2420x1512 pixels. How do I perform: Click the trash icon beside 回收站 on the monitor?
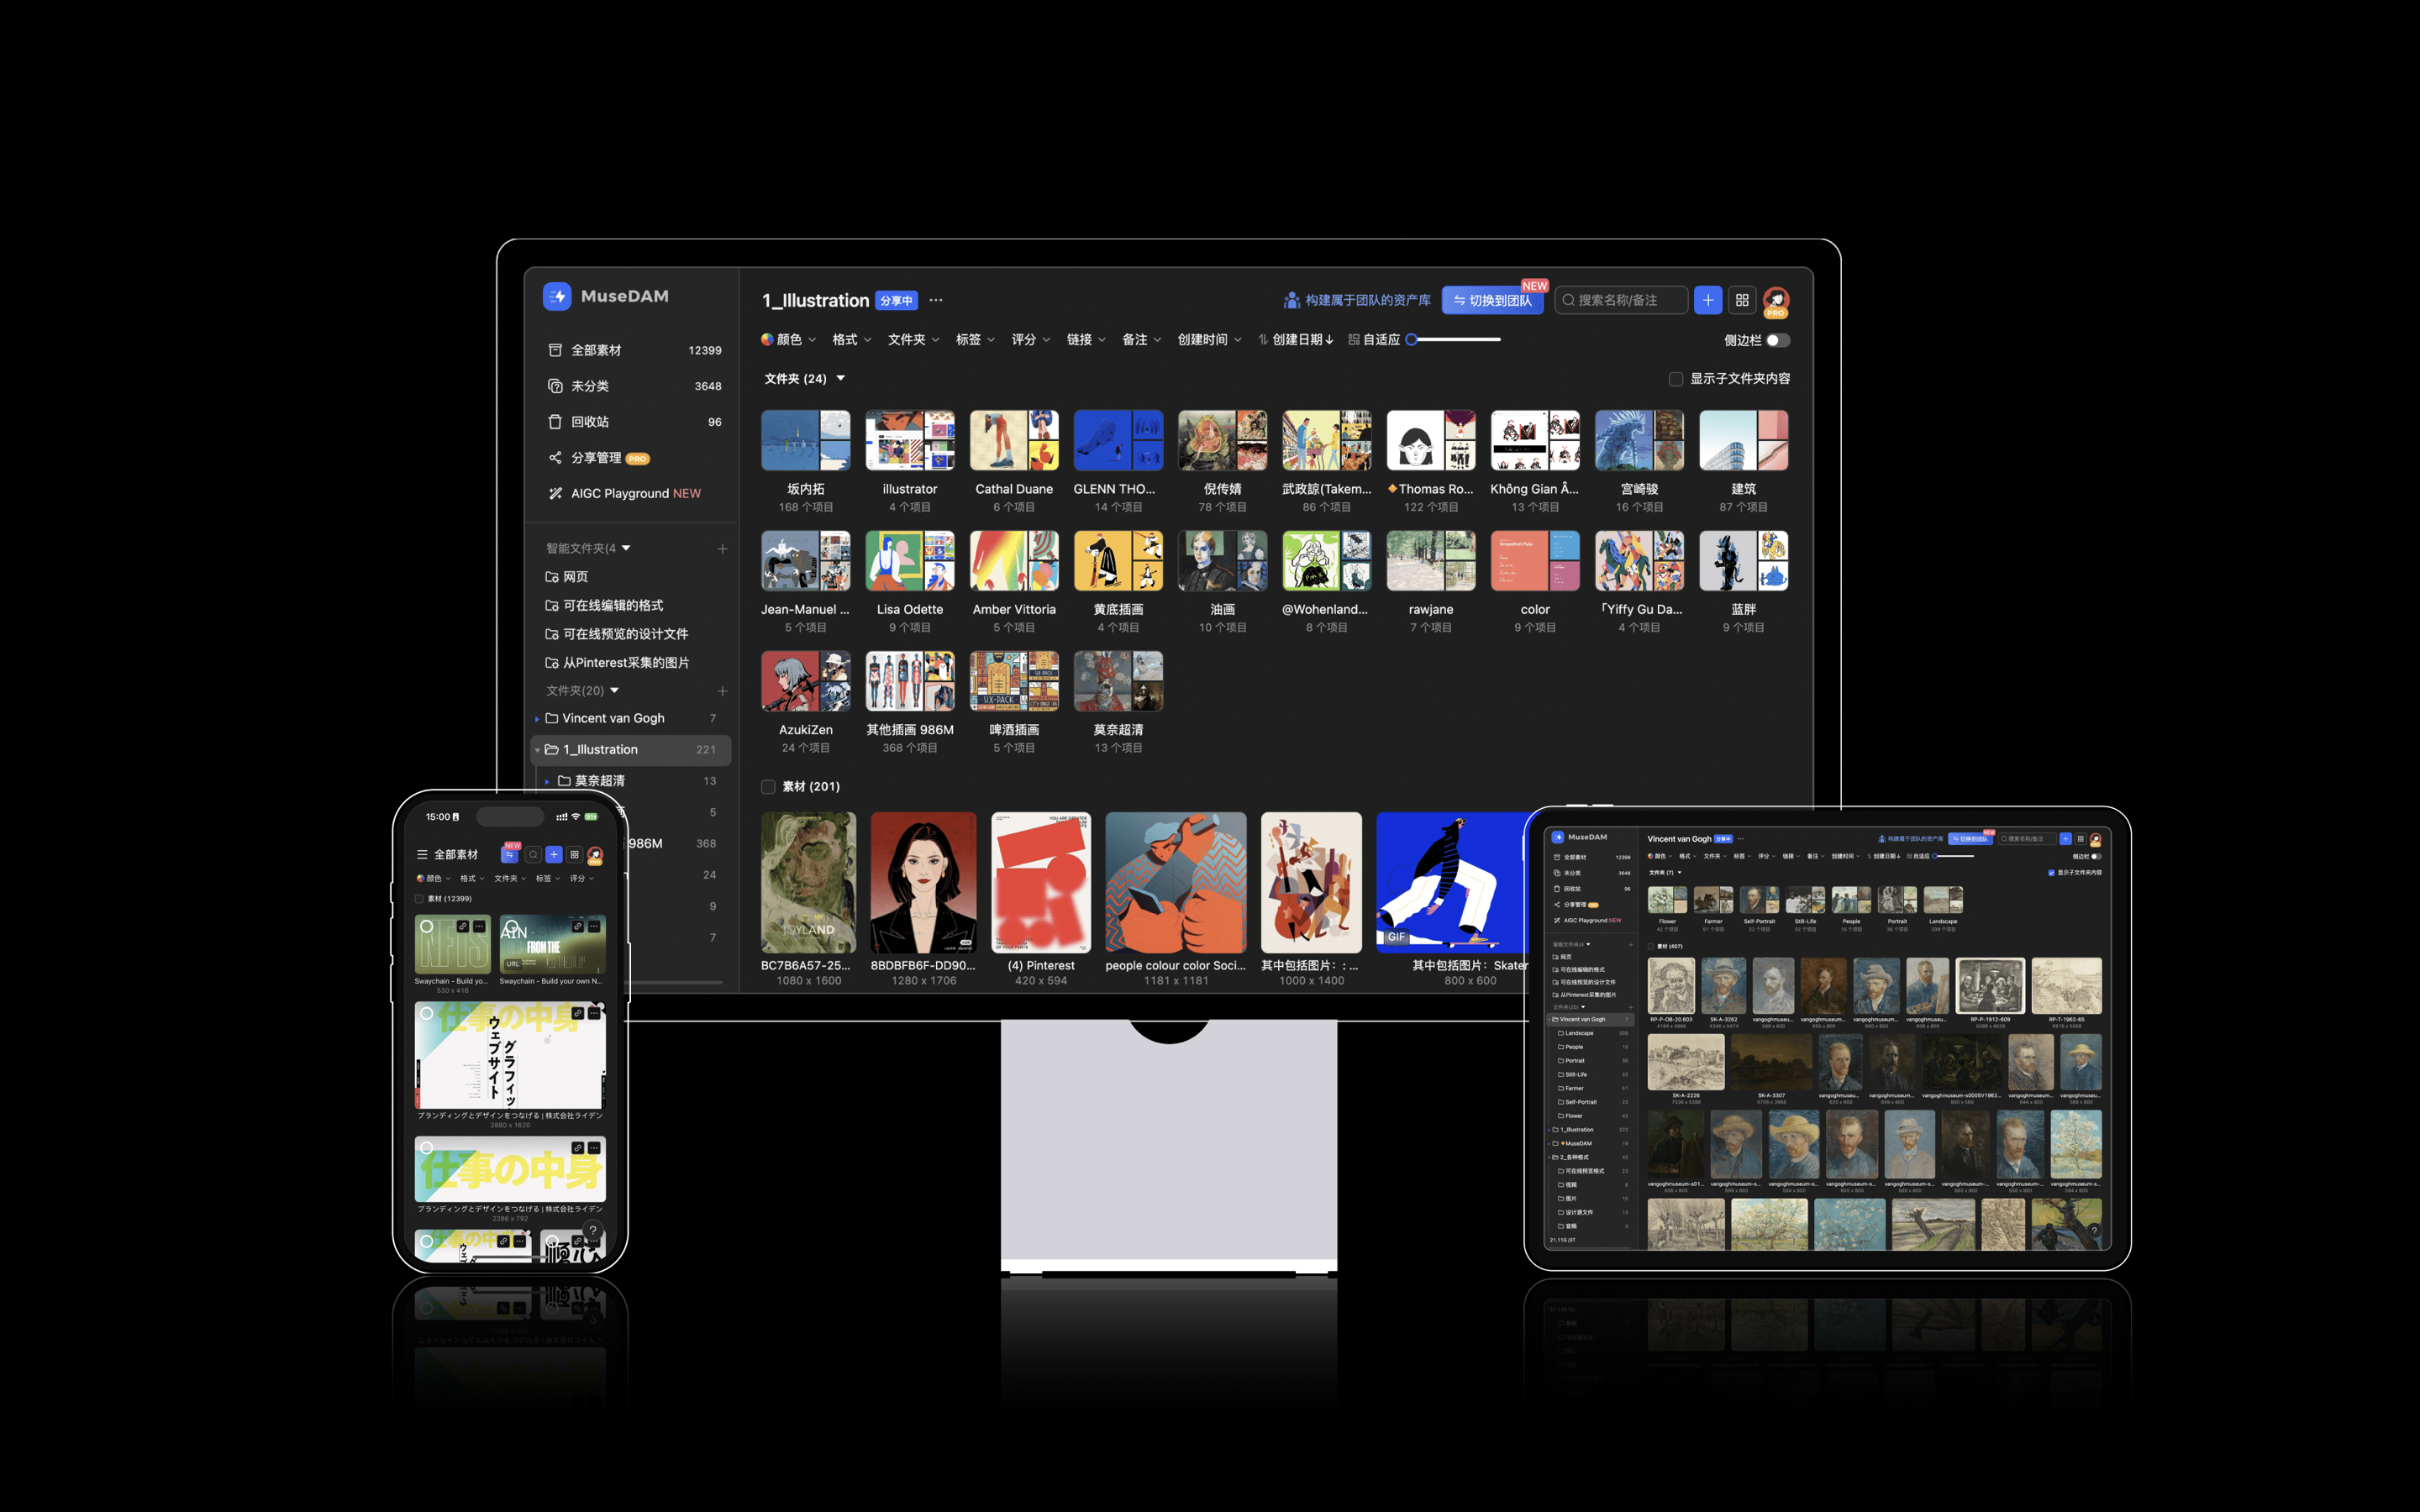555,422
